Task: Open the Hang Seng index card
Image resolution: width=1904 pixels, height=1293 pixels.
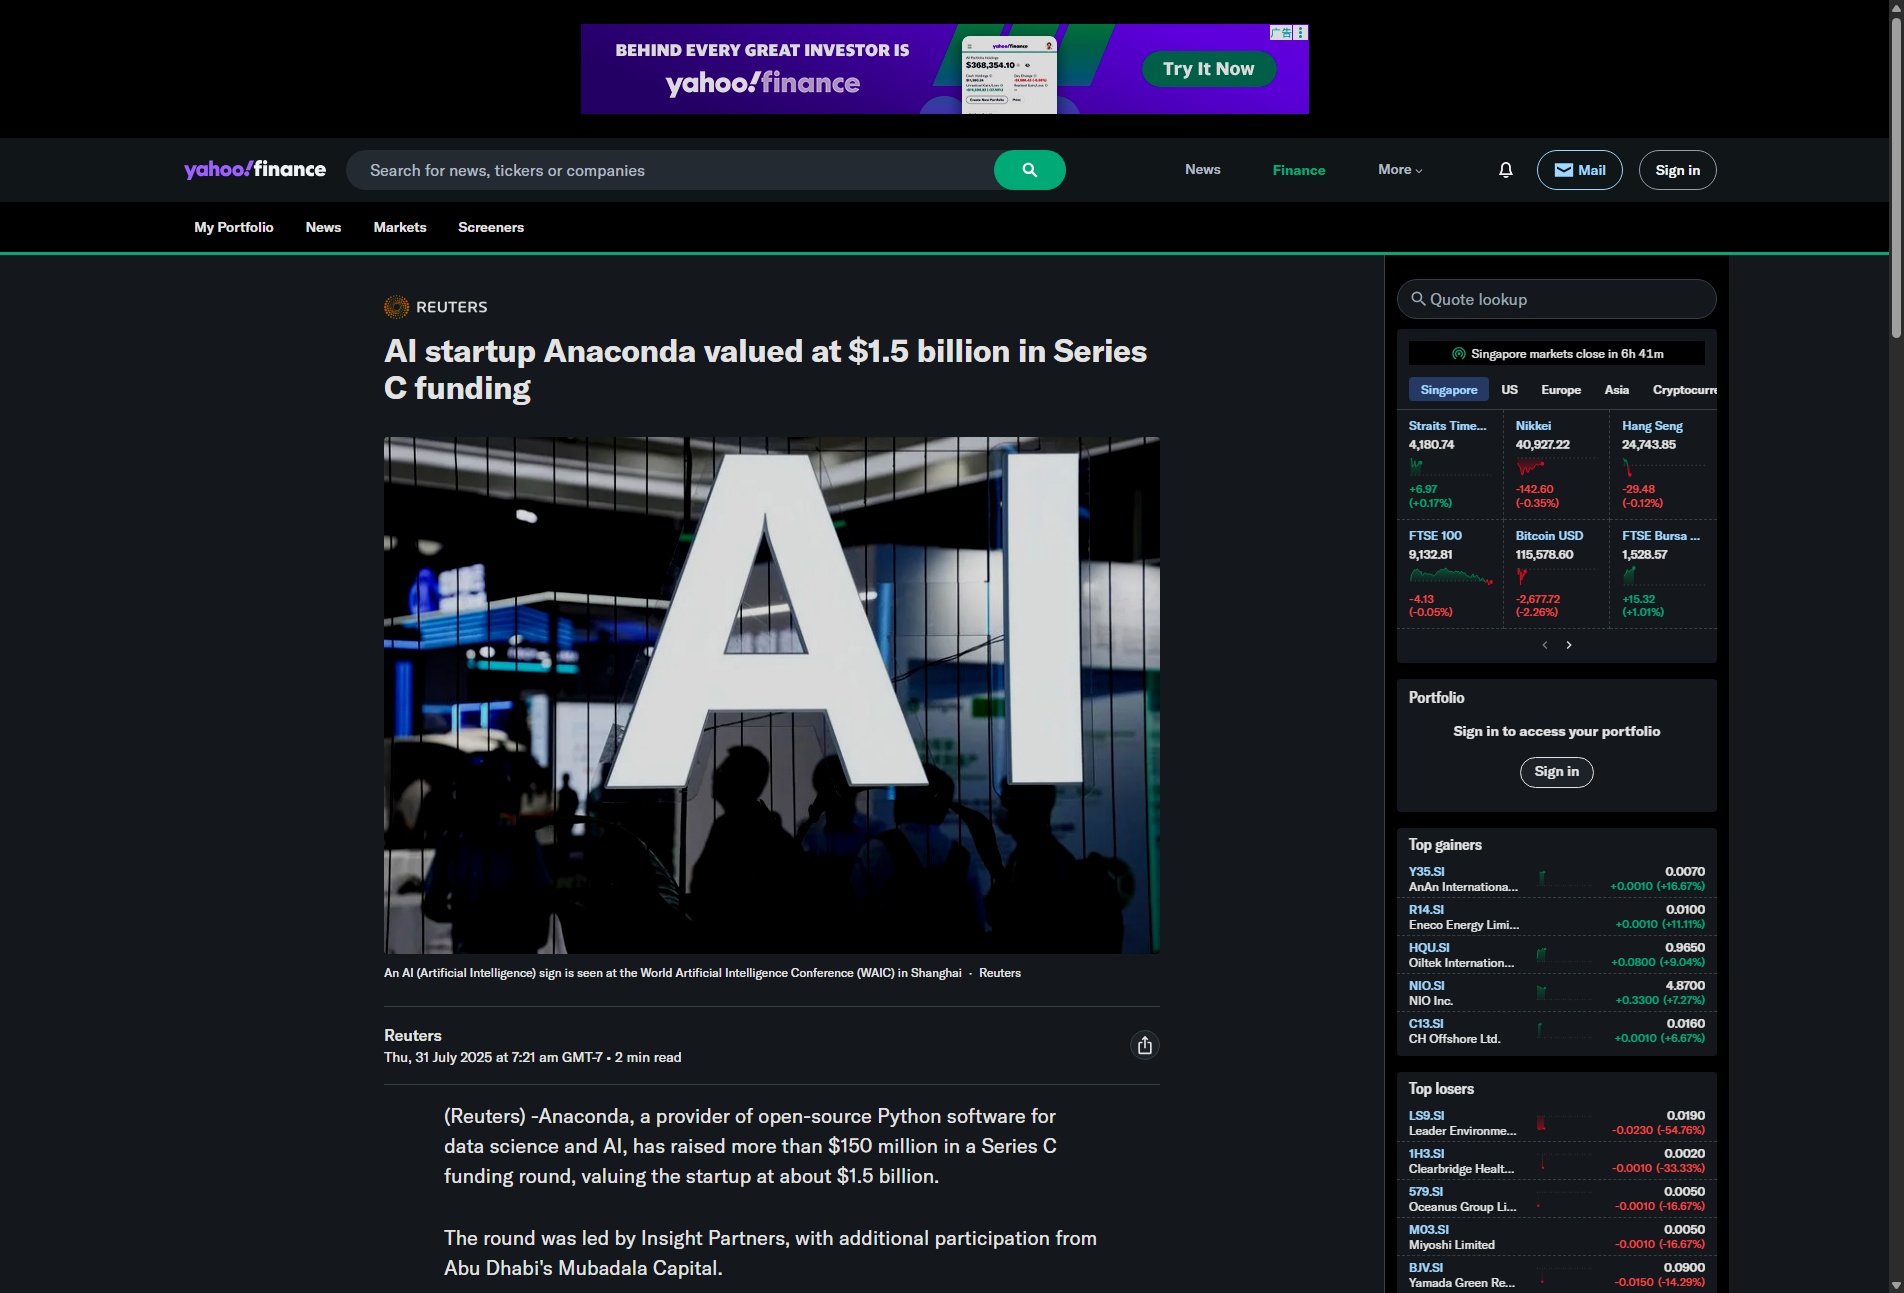Action: [x=1662, y=464]
